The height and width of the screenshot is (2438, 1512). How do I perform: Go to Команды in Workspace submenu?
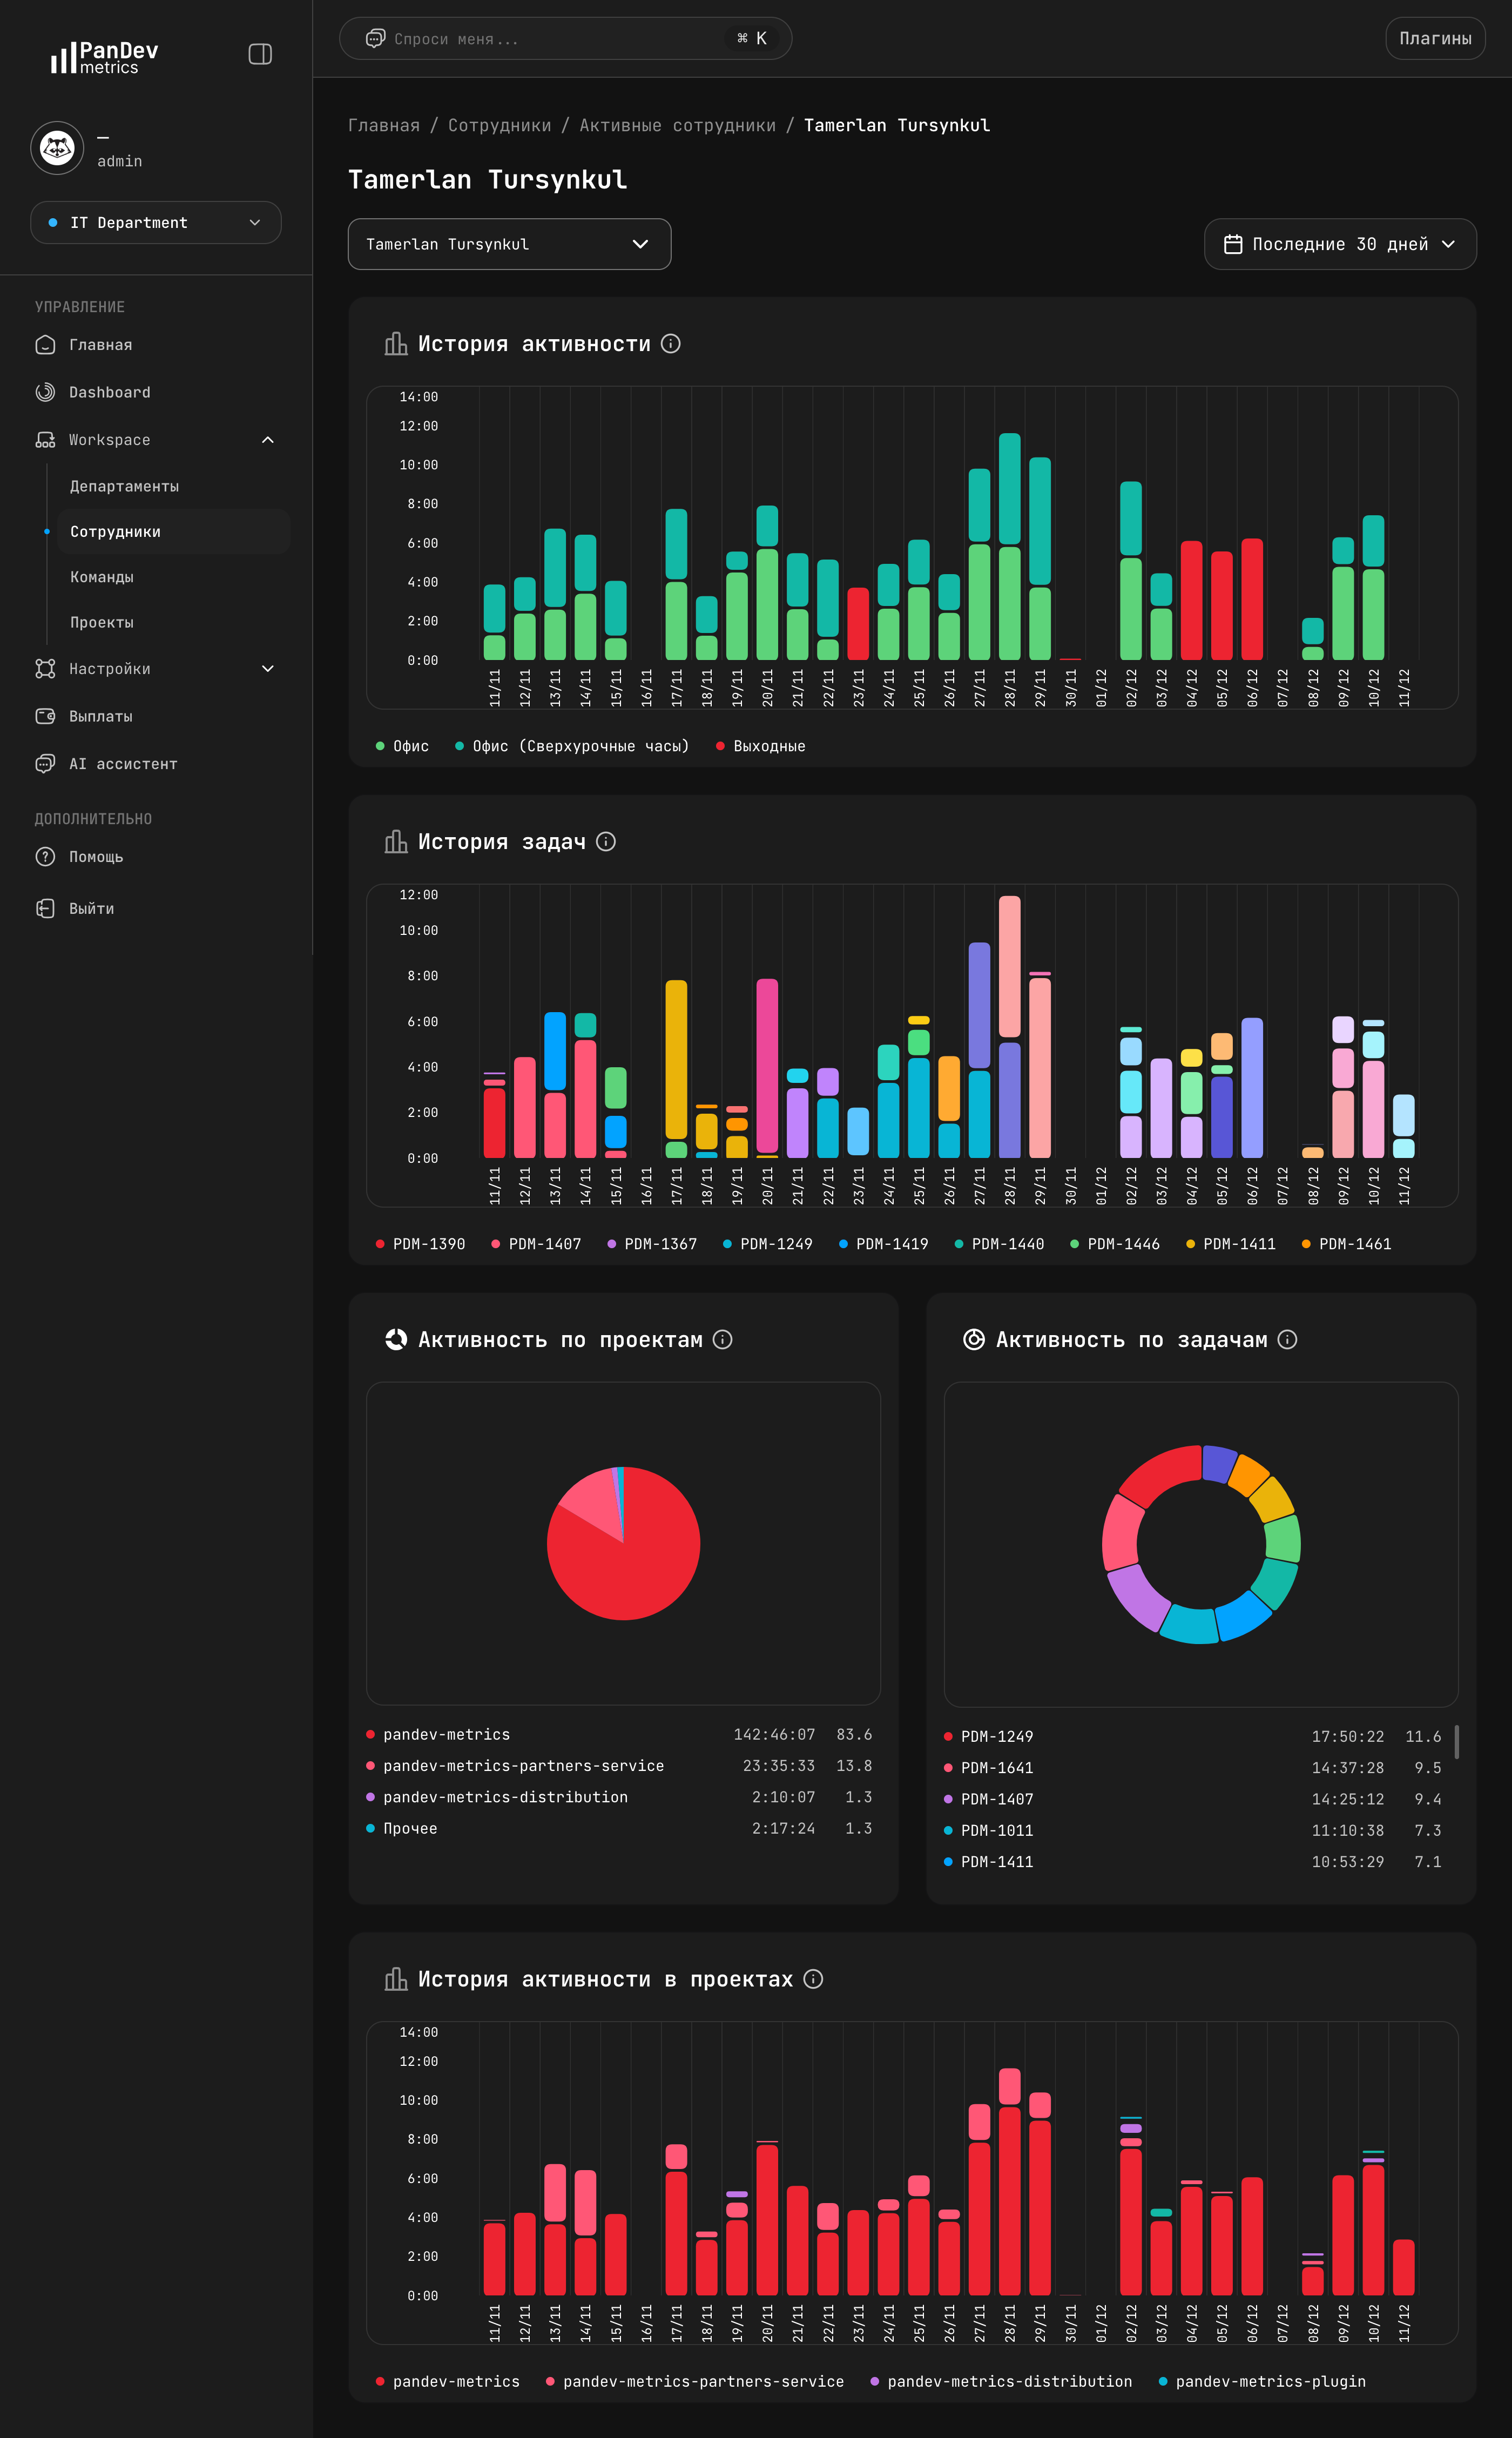[x=101, y=577]
